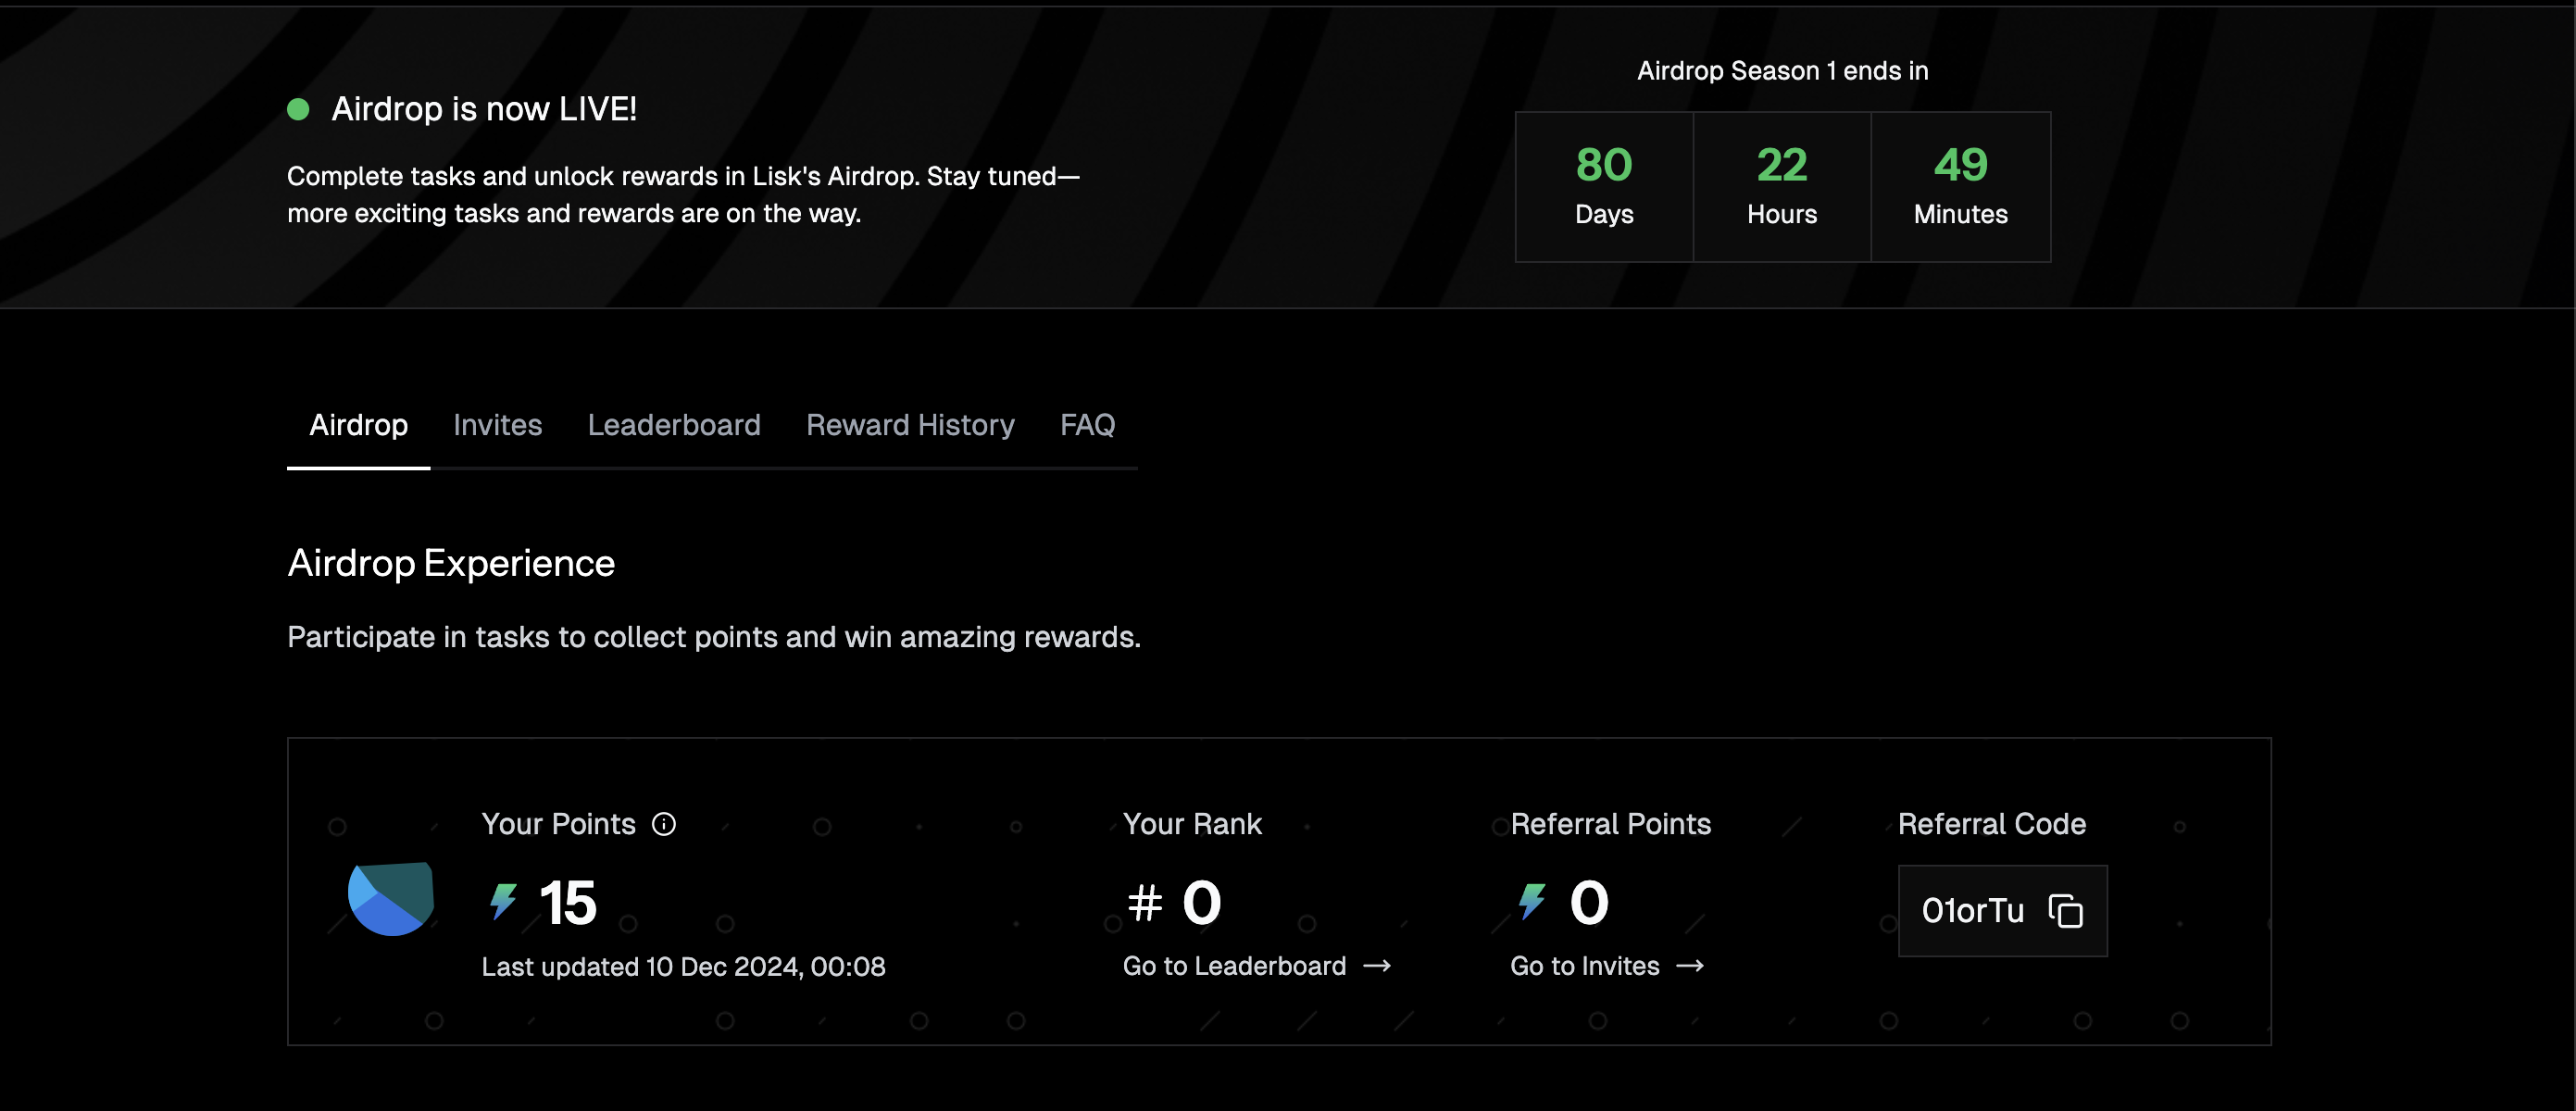The width and height of the screenshot is (2576, 1111).
Task: Click the Your Points info icon
Action: (x=664, y=824)
